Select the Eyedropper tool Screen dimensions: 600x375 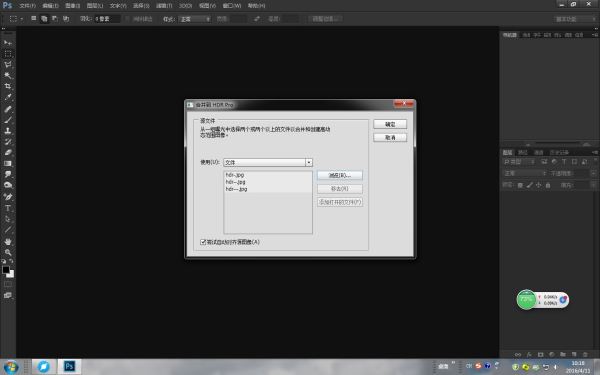tap(8, 98)
